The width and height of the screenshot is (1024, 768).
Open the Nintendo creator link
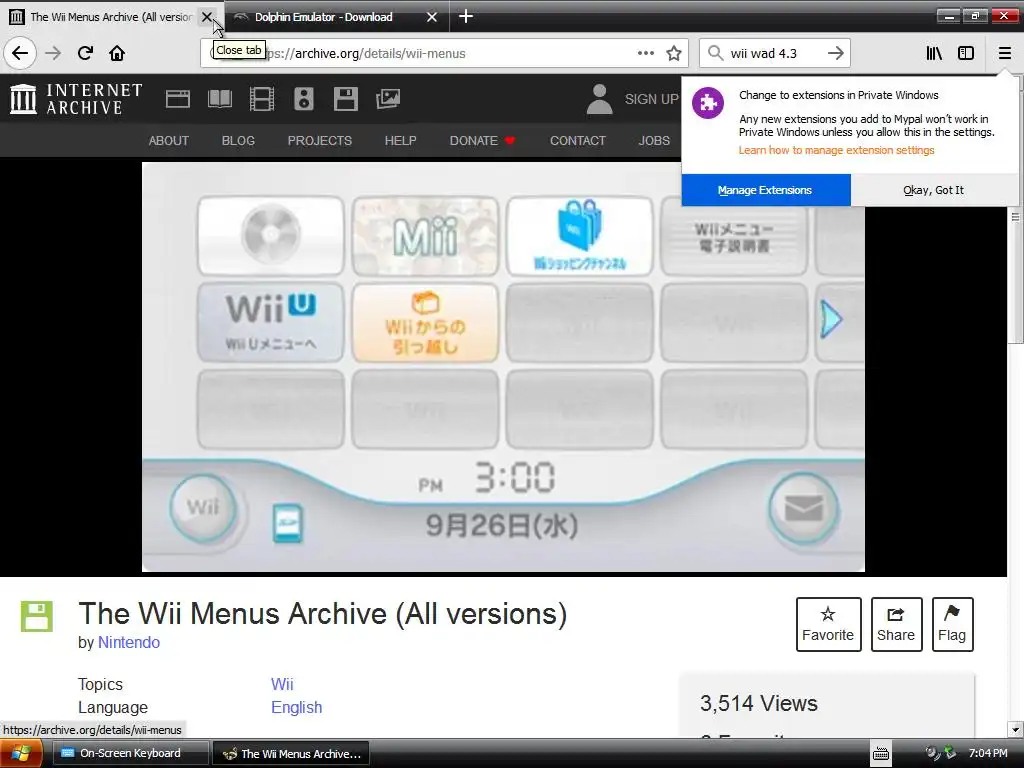[x=129, y=643]
